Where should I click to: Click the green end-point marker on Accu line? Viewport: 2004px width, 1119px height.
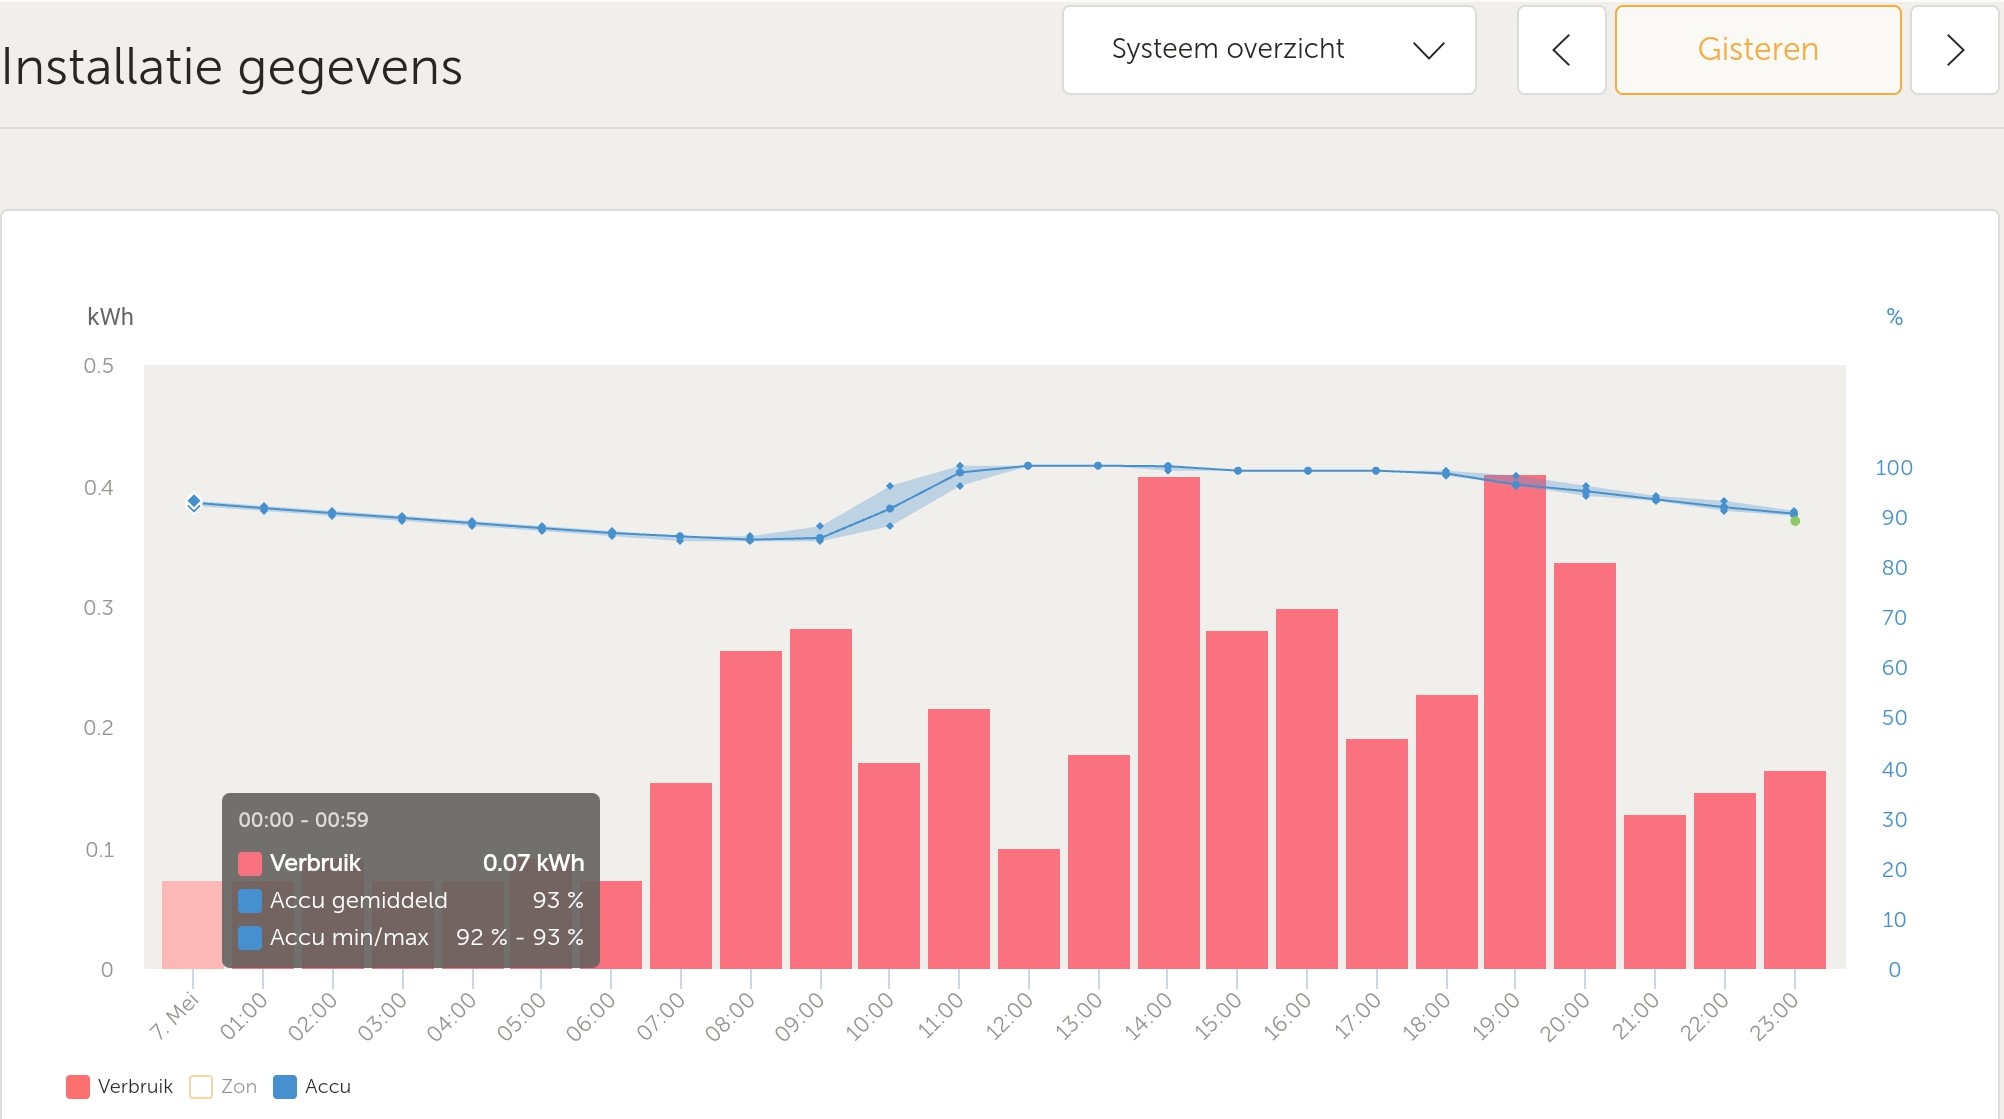[x=1795, y=521]
